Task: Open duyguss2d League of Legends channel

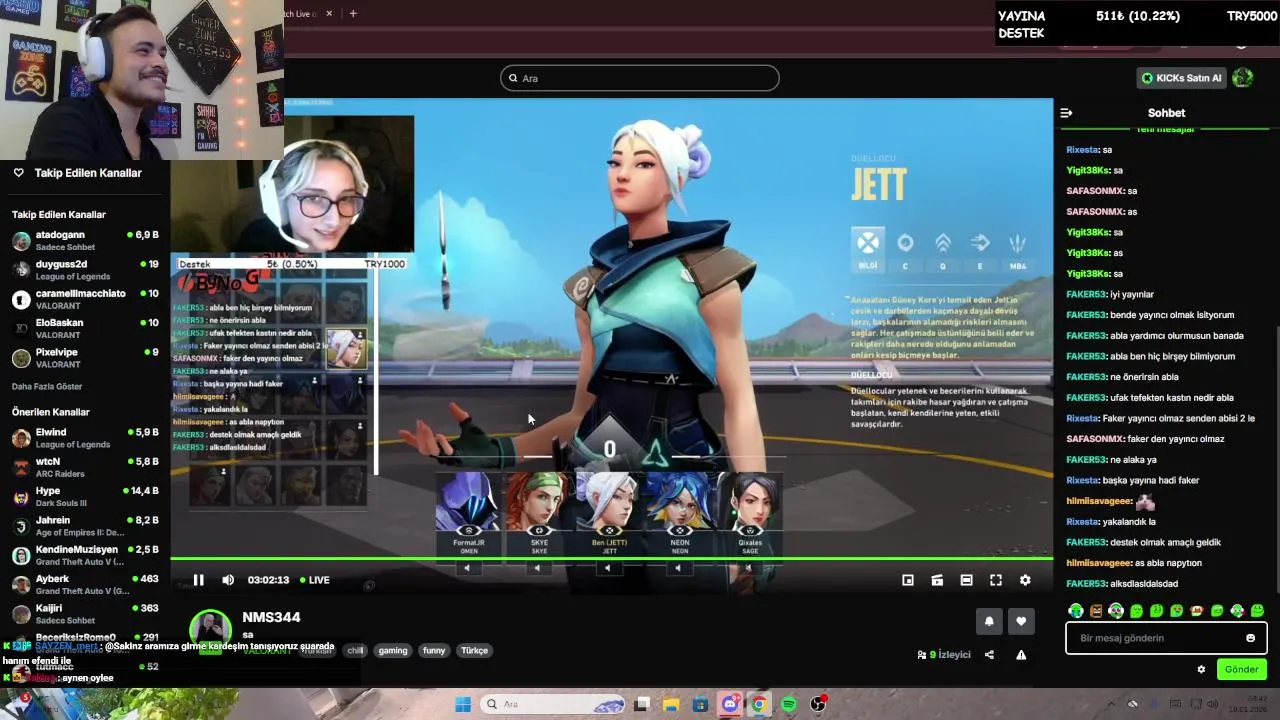Action: (x=85, y=270)
